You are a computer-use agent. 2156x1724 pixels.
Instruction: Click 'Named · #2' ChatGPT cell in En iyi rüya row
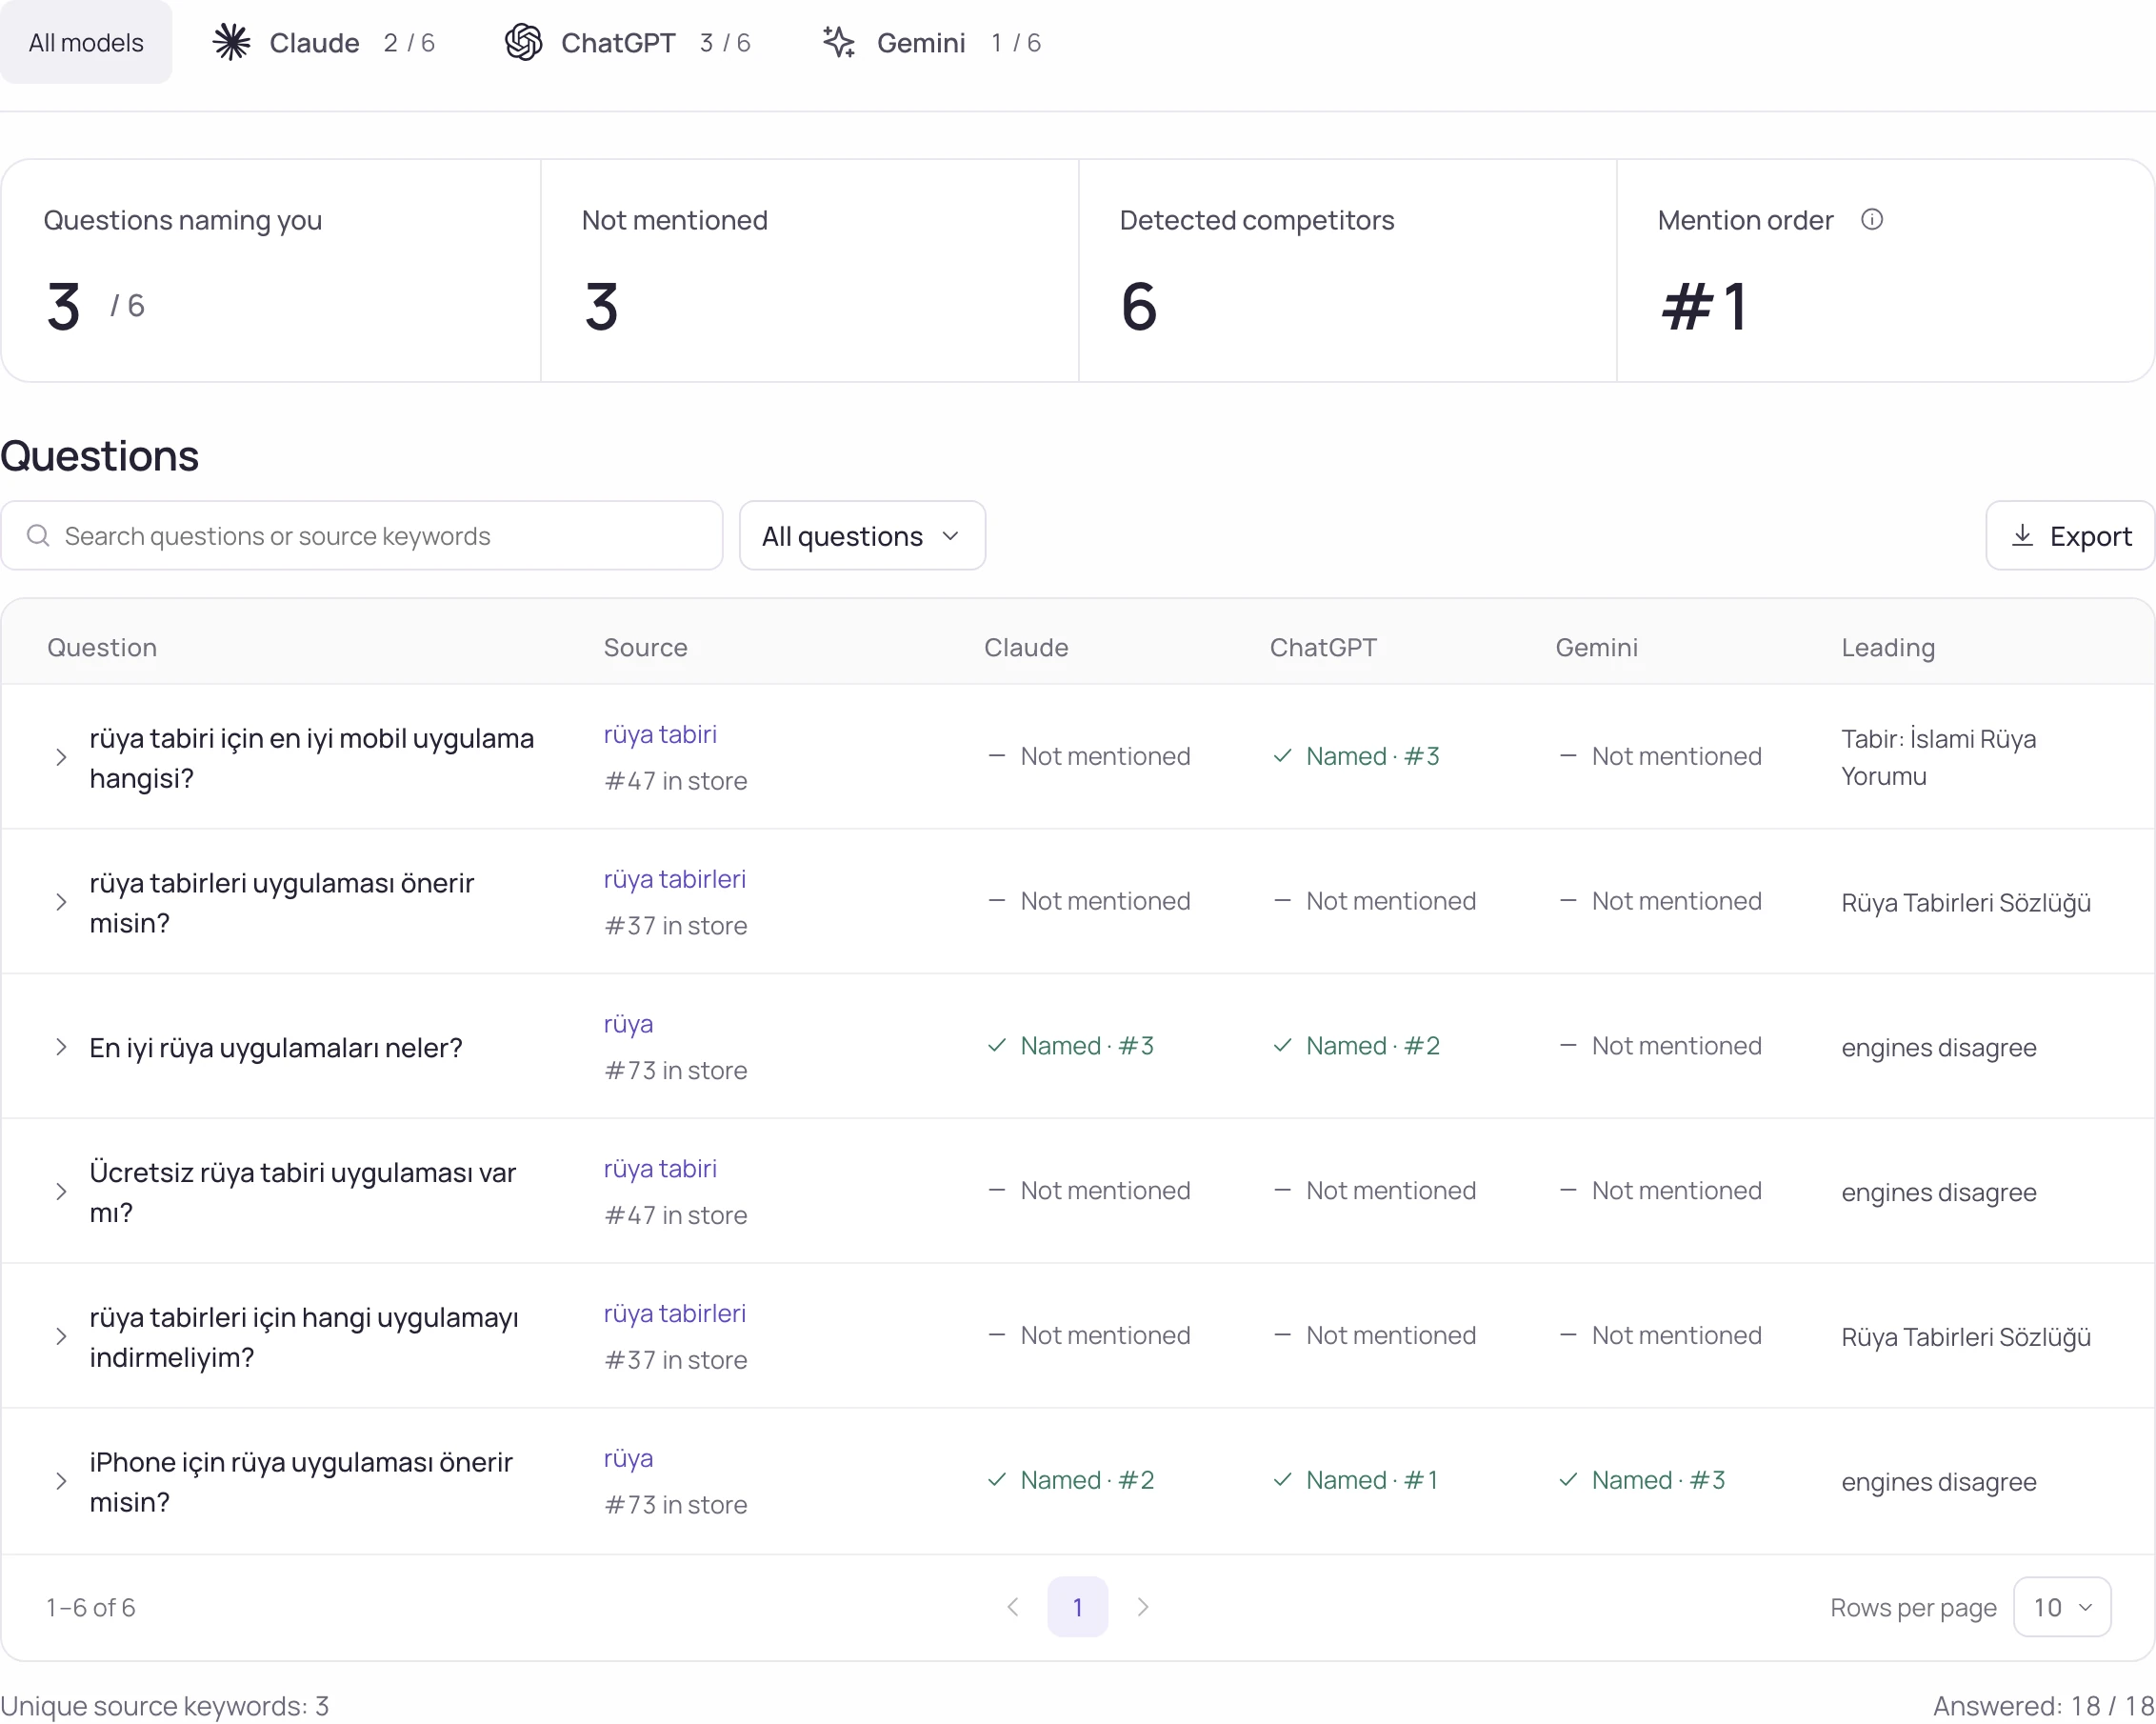[1356, 1046]
